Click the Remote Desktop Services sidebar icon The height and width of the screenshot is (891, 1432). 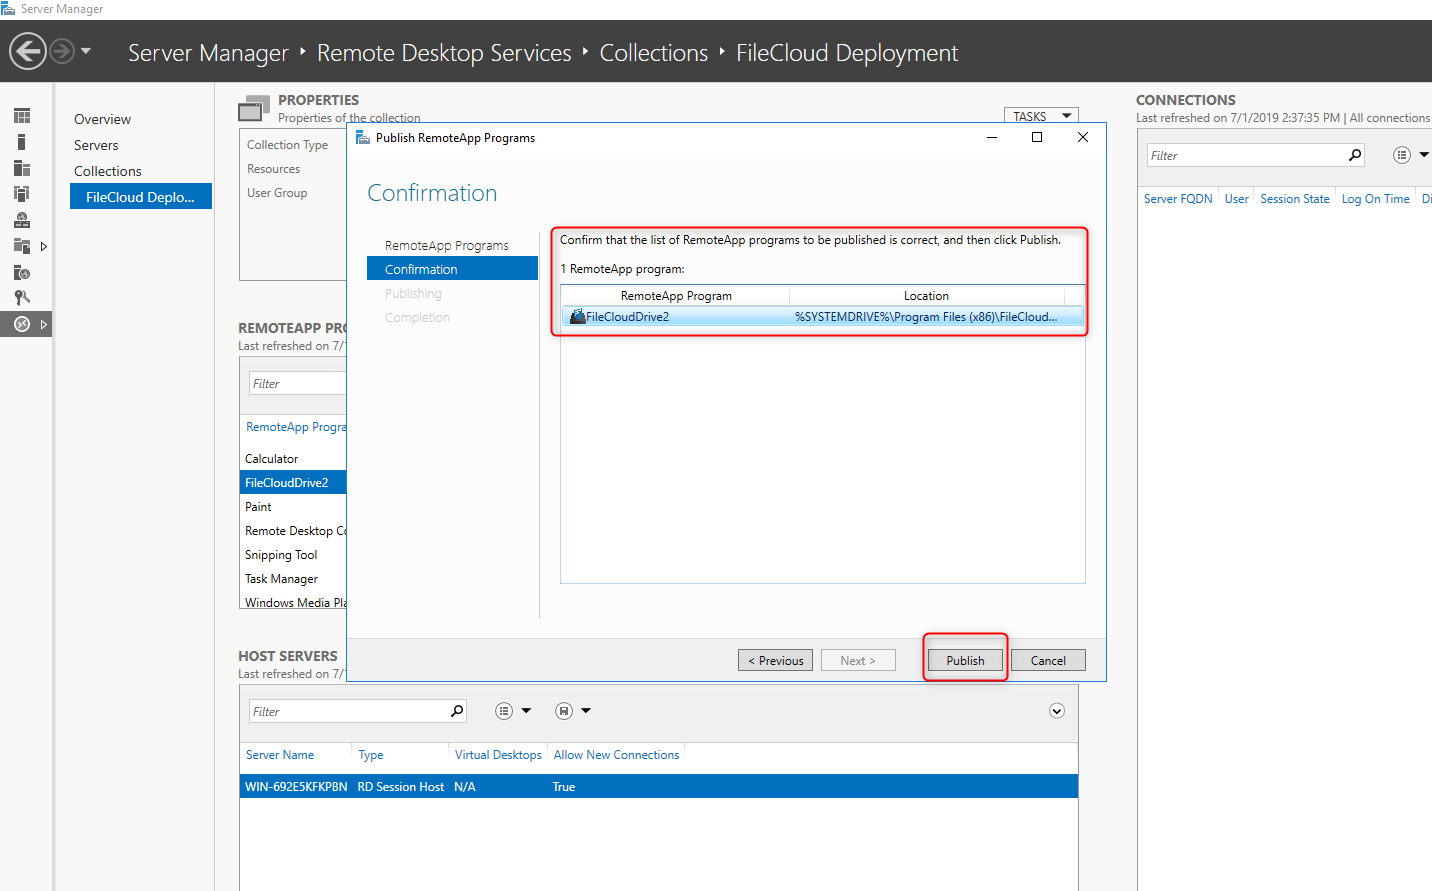(x=22, y=324)
